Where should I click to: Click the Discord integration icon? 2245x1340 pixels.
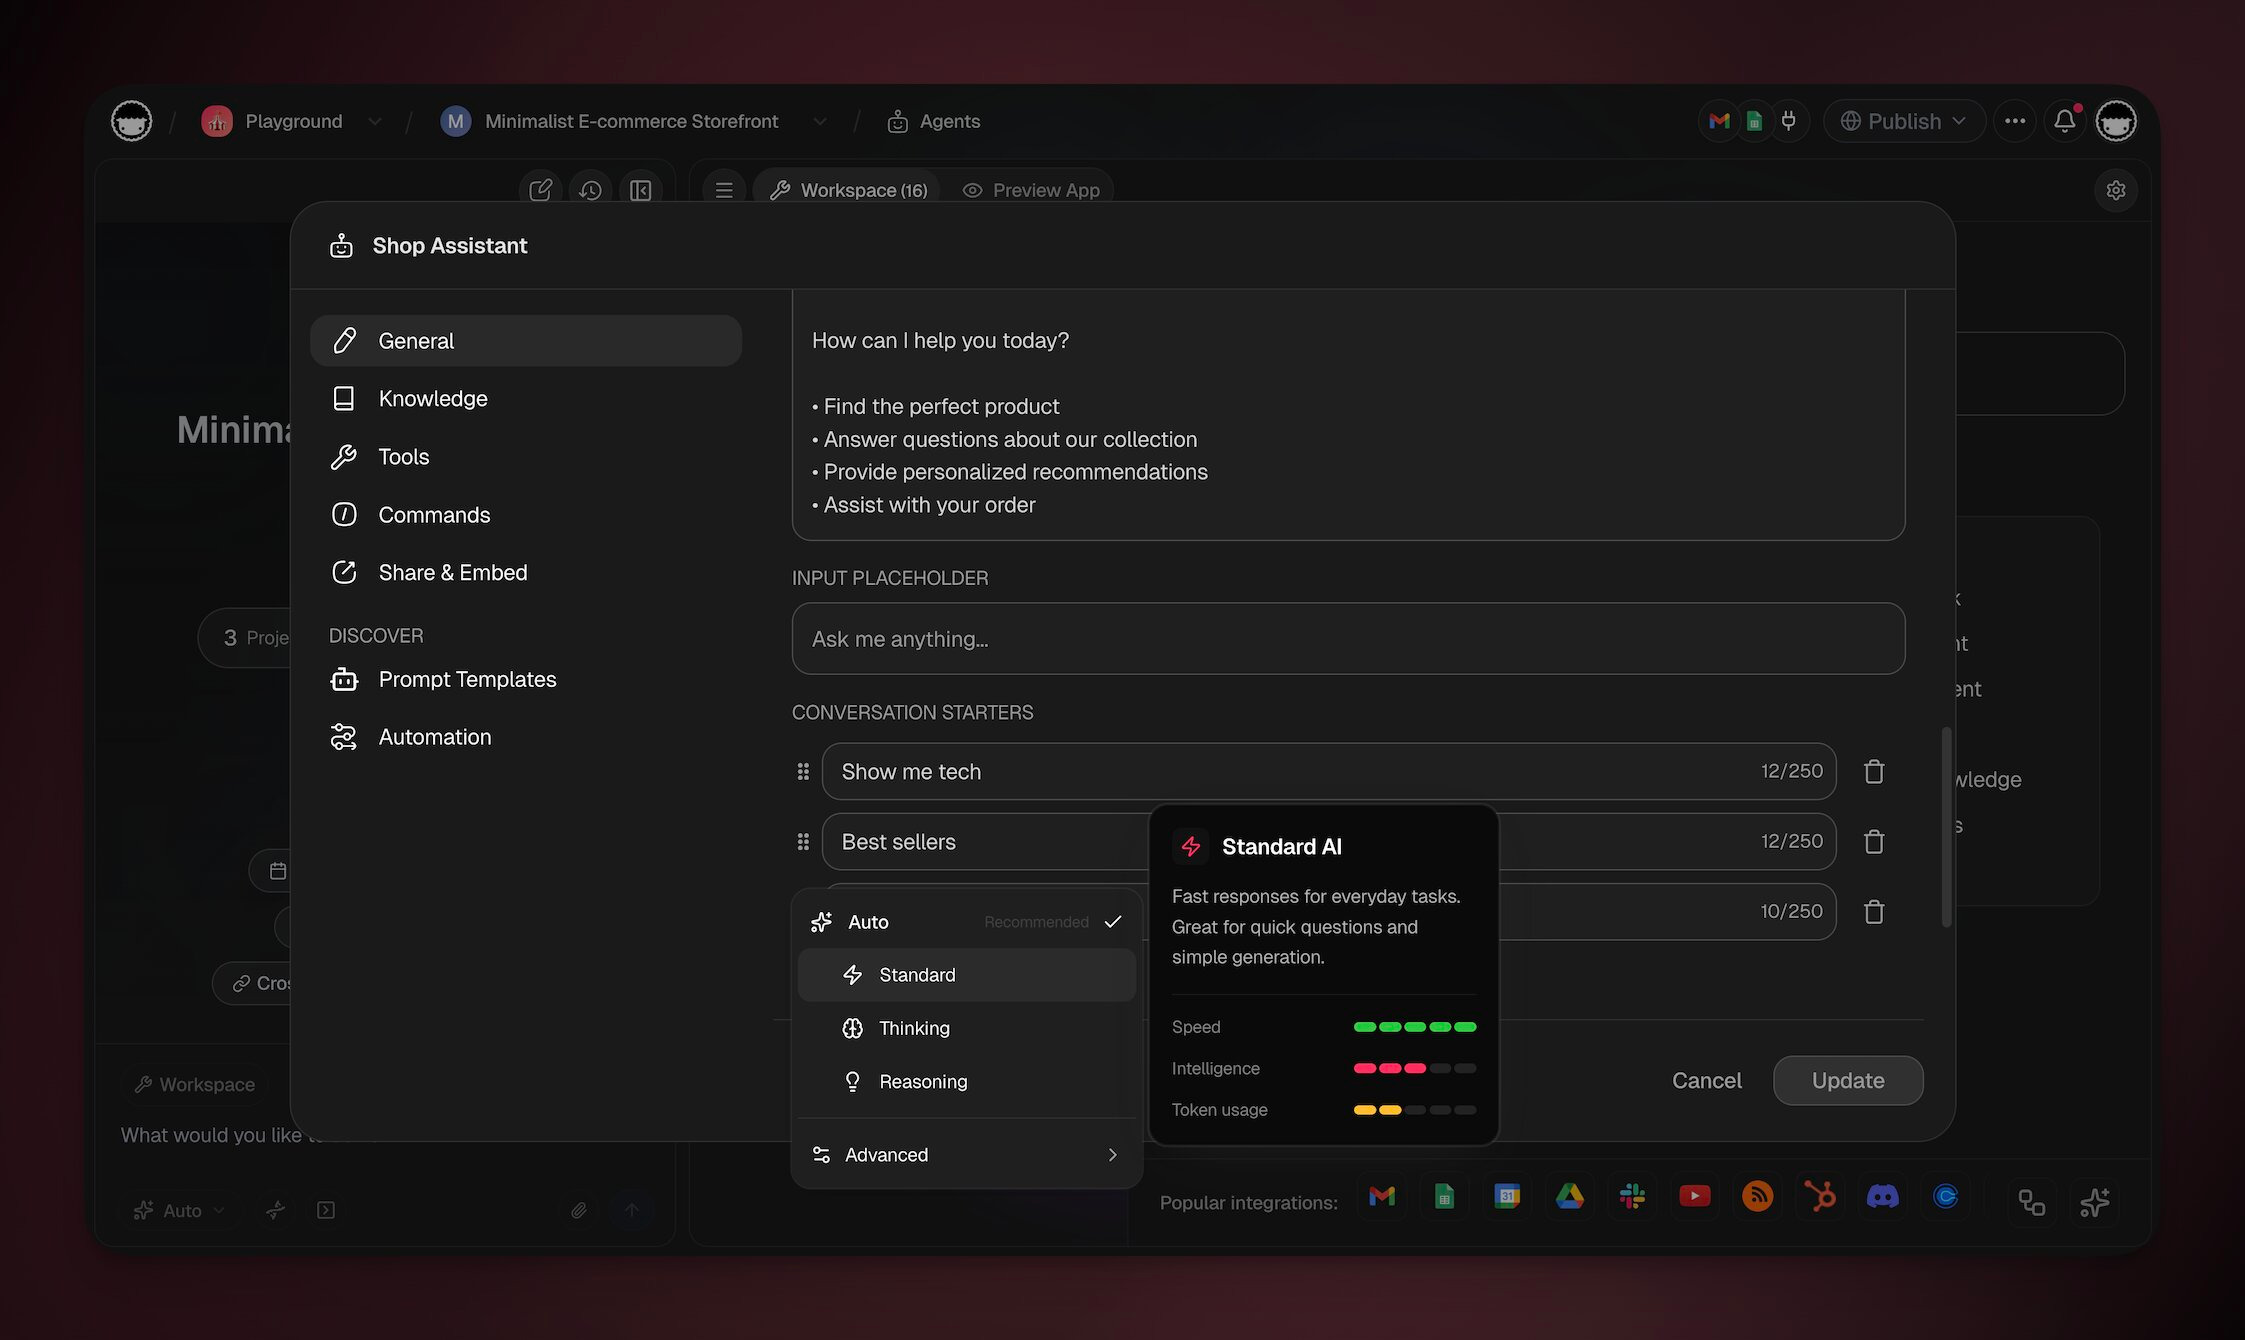(x=1882, y=1196)
